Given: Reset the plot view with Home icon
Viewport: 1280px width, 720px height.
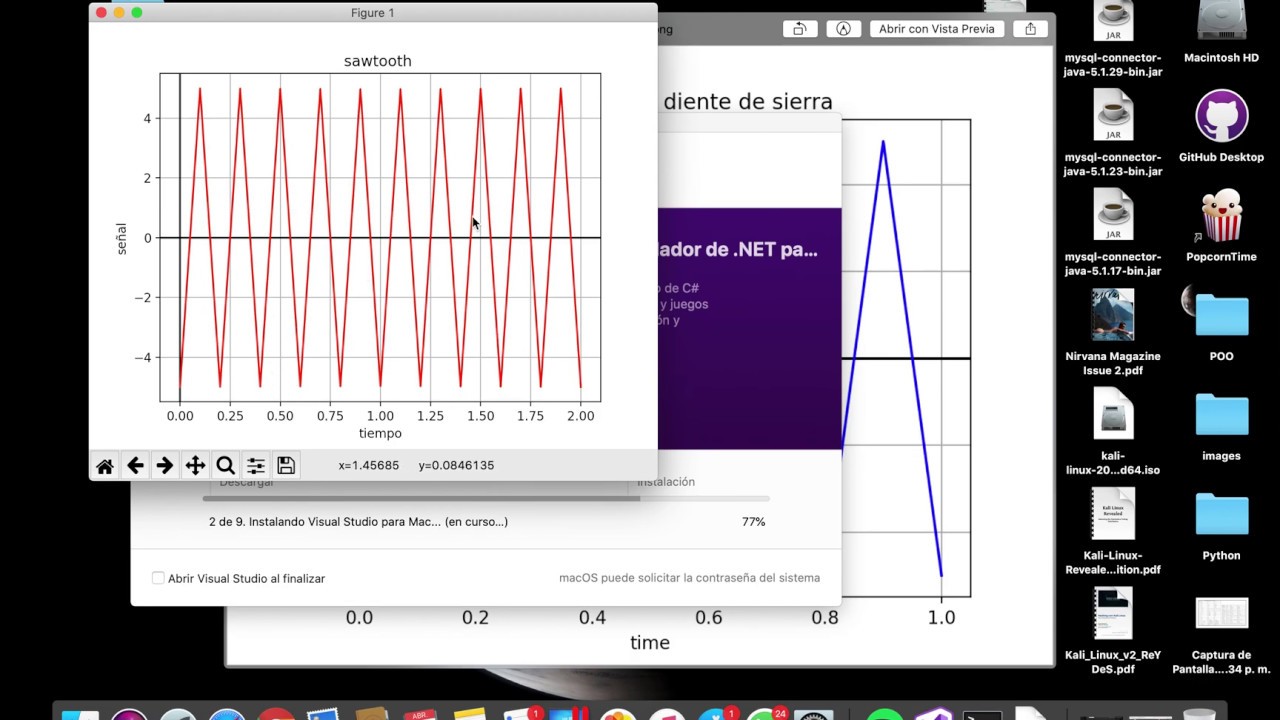Looking at the screenshot, I should pos(105,465).
